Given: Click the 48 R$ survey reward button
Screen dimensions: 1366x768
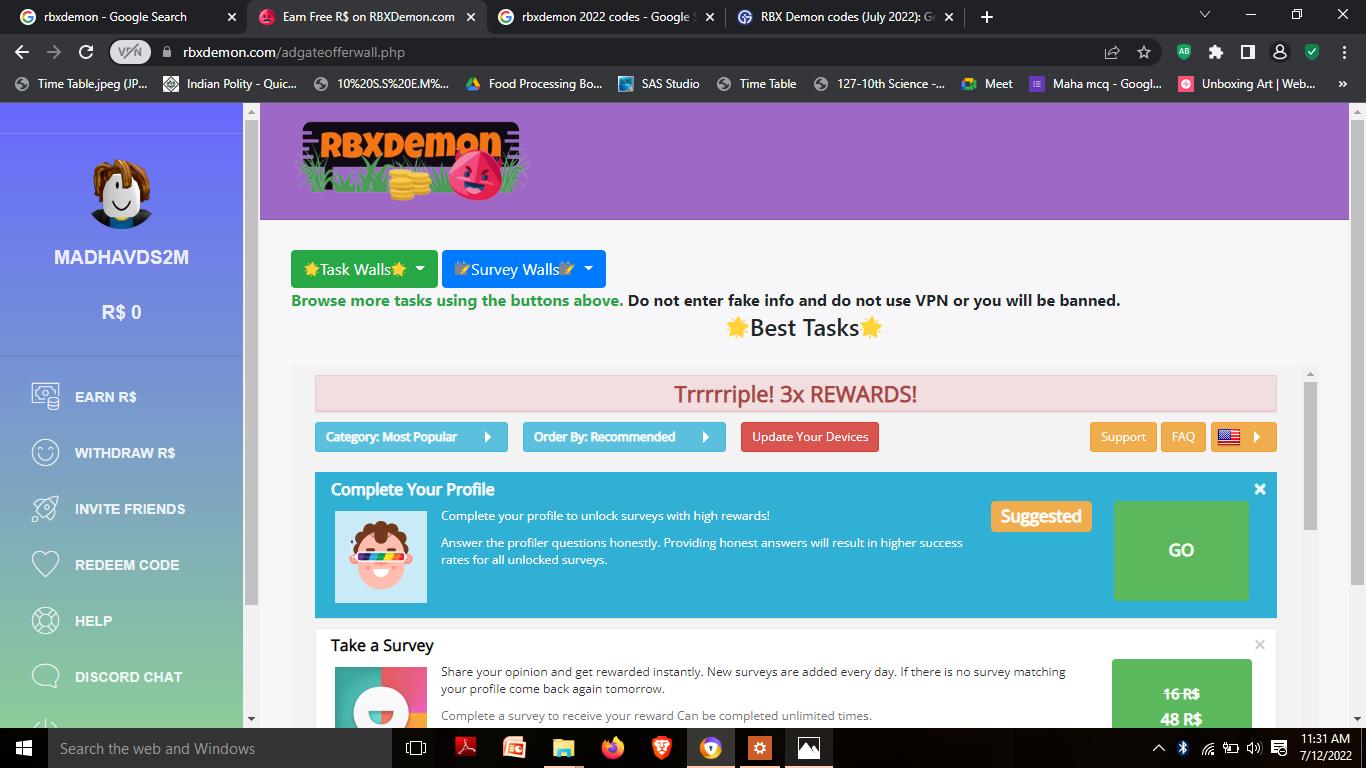Looking at the screenshot, I should (1181, 694).
